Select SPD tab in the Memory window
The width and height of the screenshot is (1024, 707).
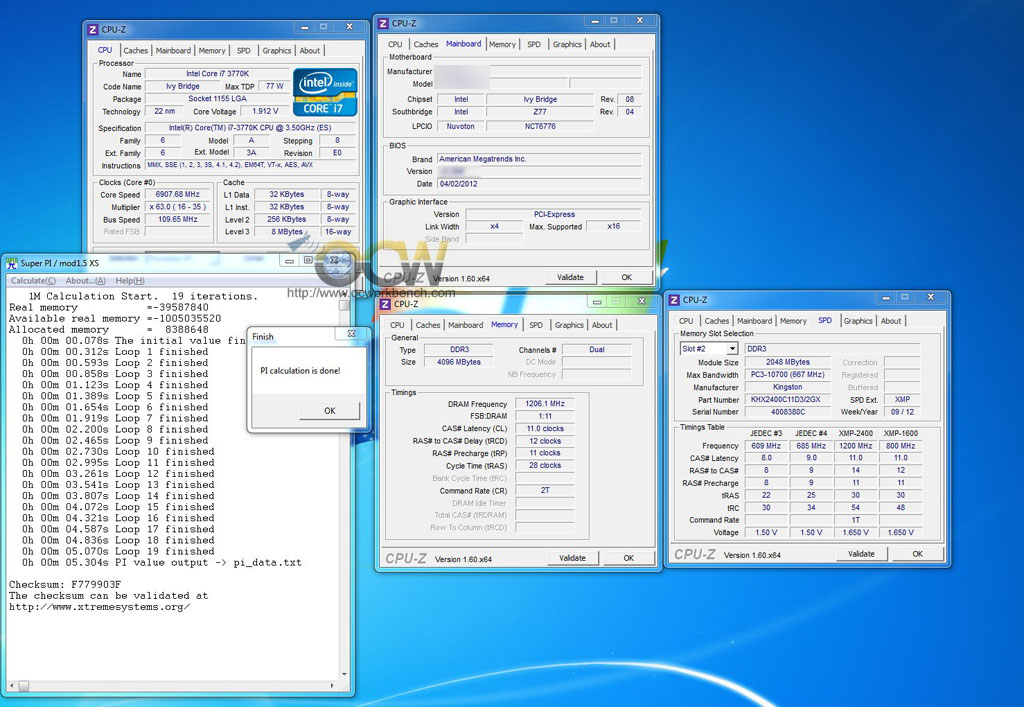click(536, 325)
